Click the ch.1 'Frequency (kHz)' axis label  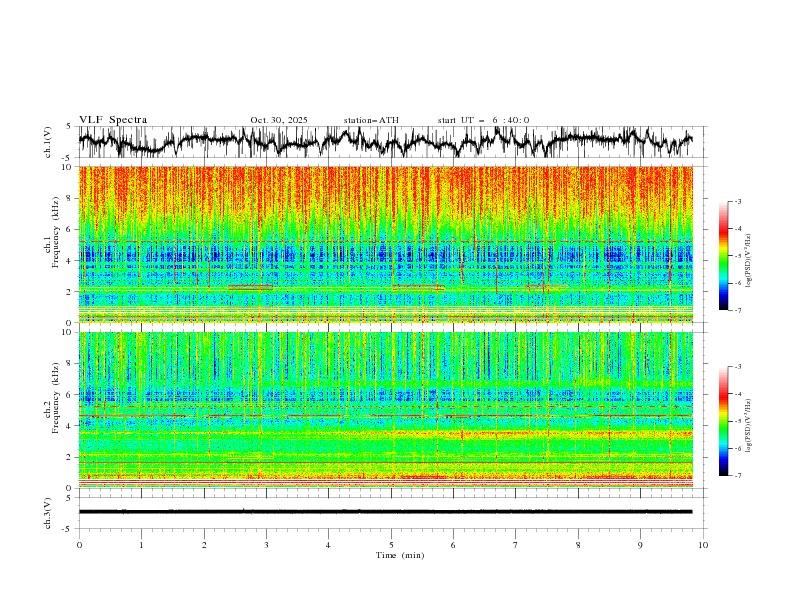pyautogui.click(x=56, y=232)
